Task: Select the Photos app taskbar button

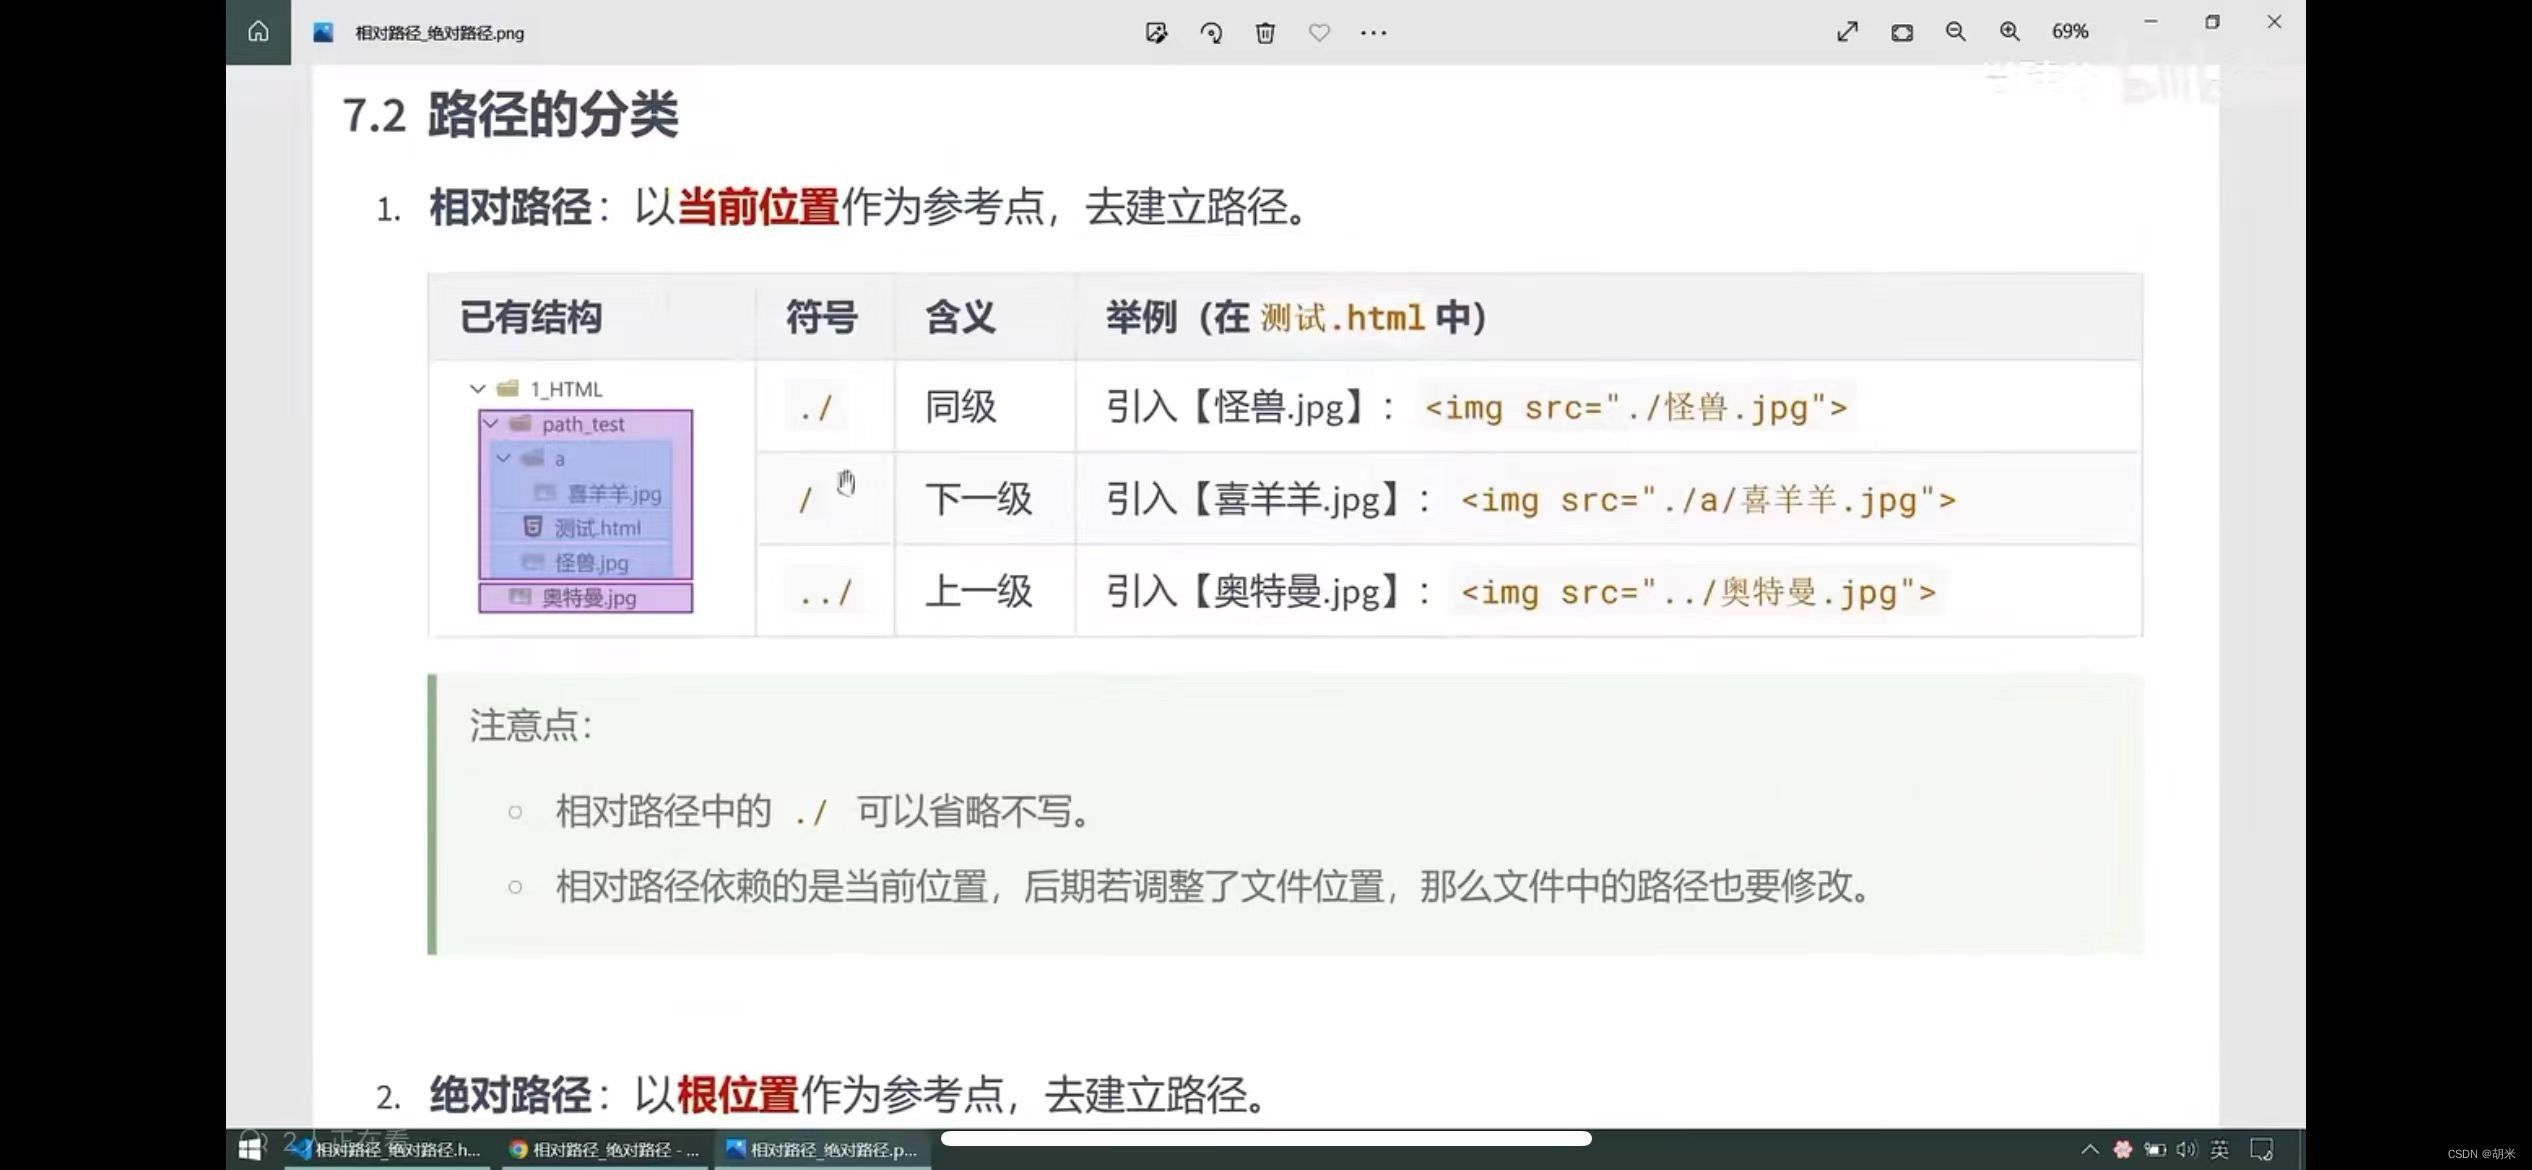Action: coord(822,1150)
